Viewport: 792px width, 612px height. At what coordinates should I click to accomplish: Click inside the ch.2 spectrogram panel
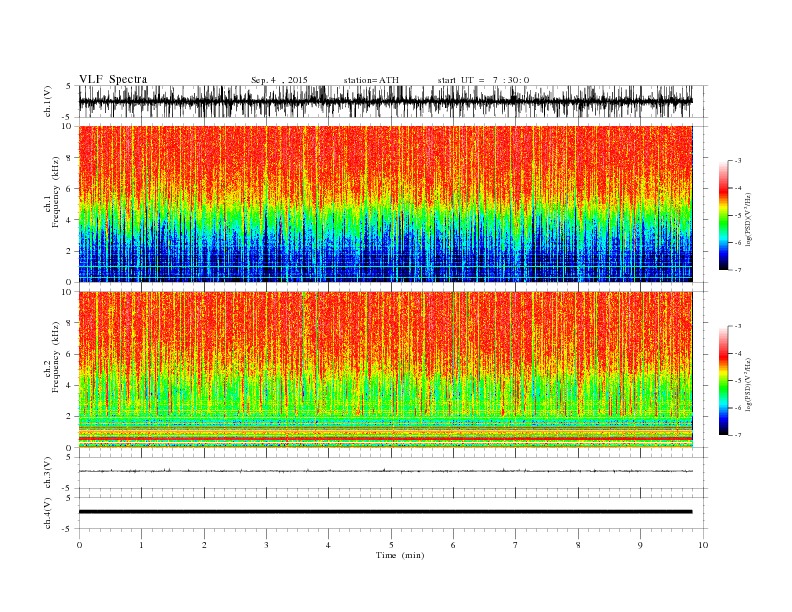point(385,370)
